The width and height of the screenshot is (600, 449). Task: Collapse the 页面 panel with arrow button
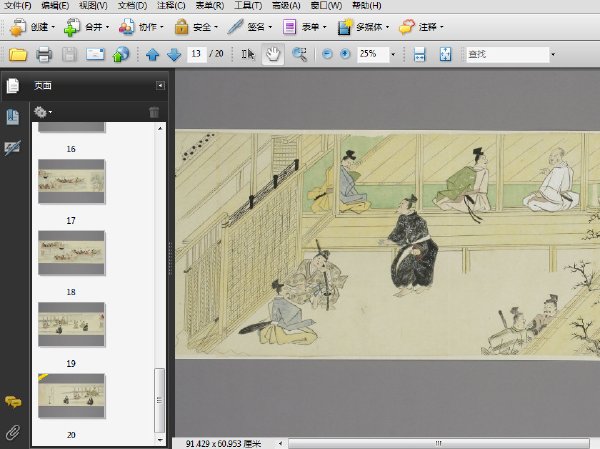point(160,85)
